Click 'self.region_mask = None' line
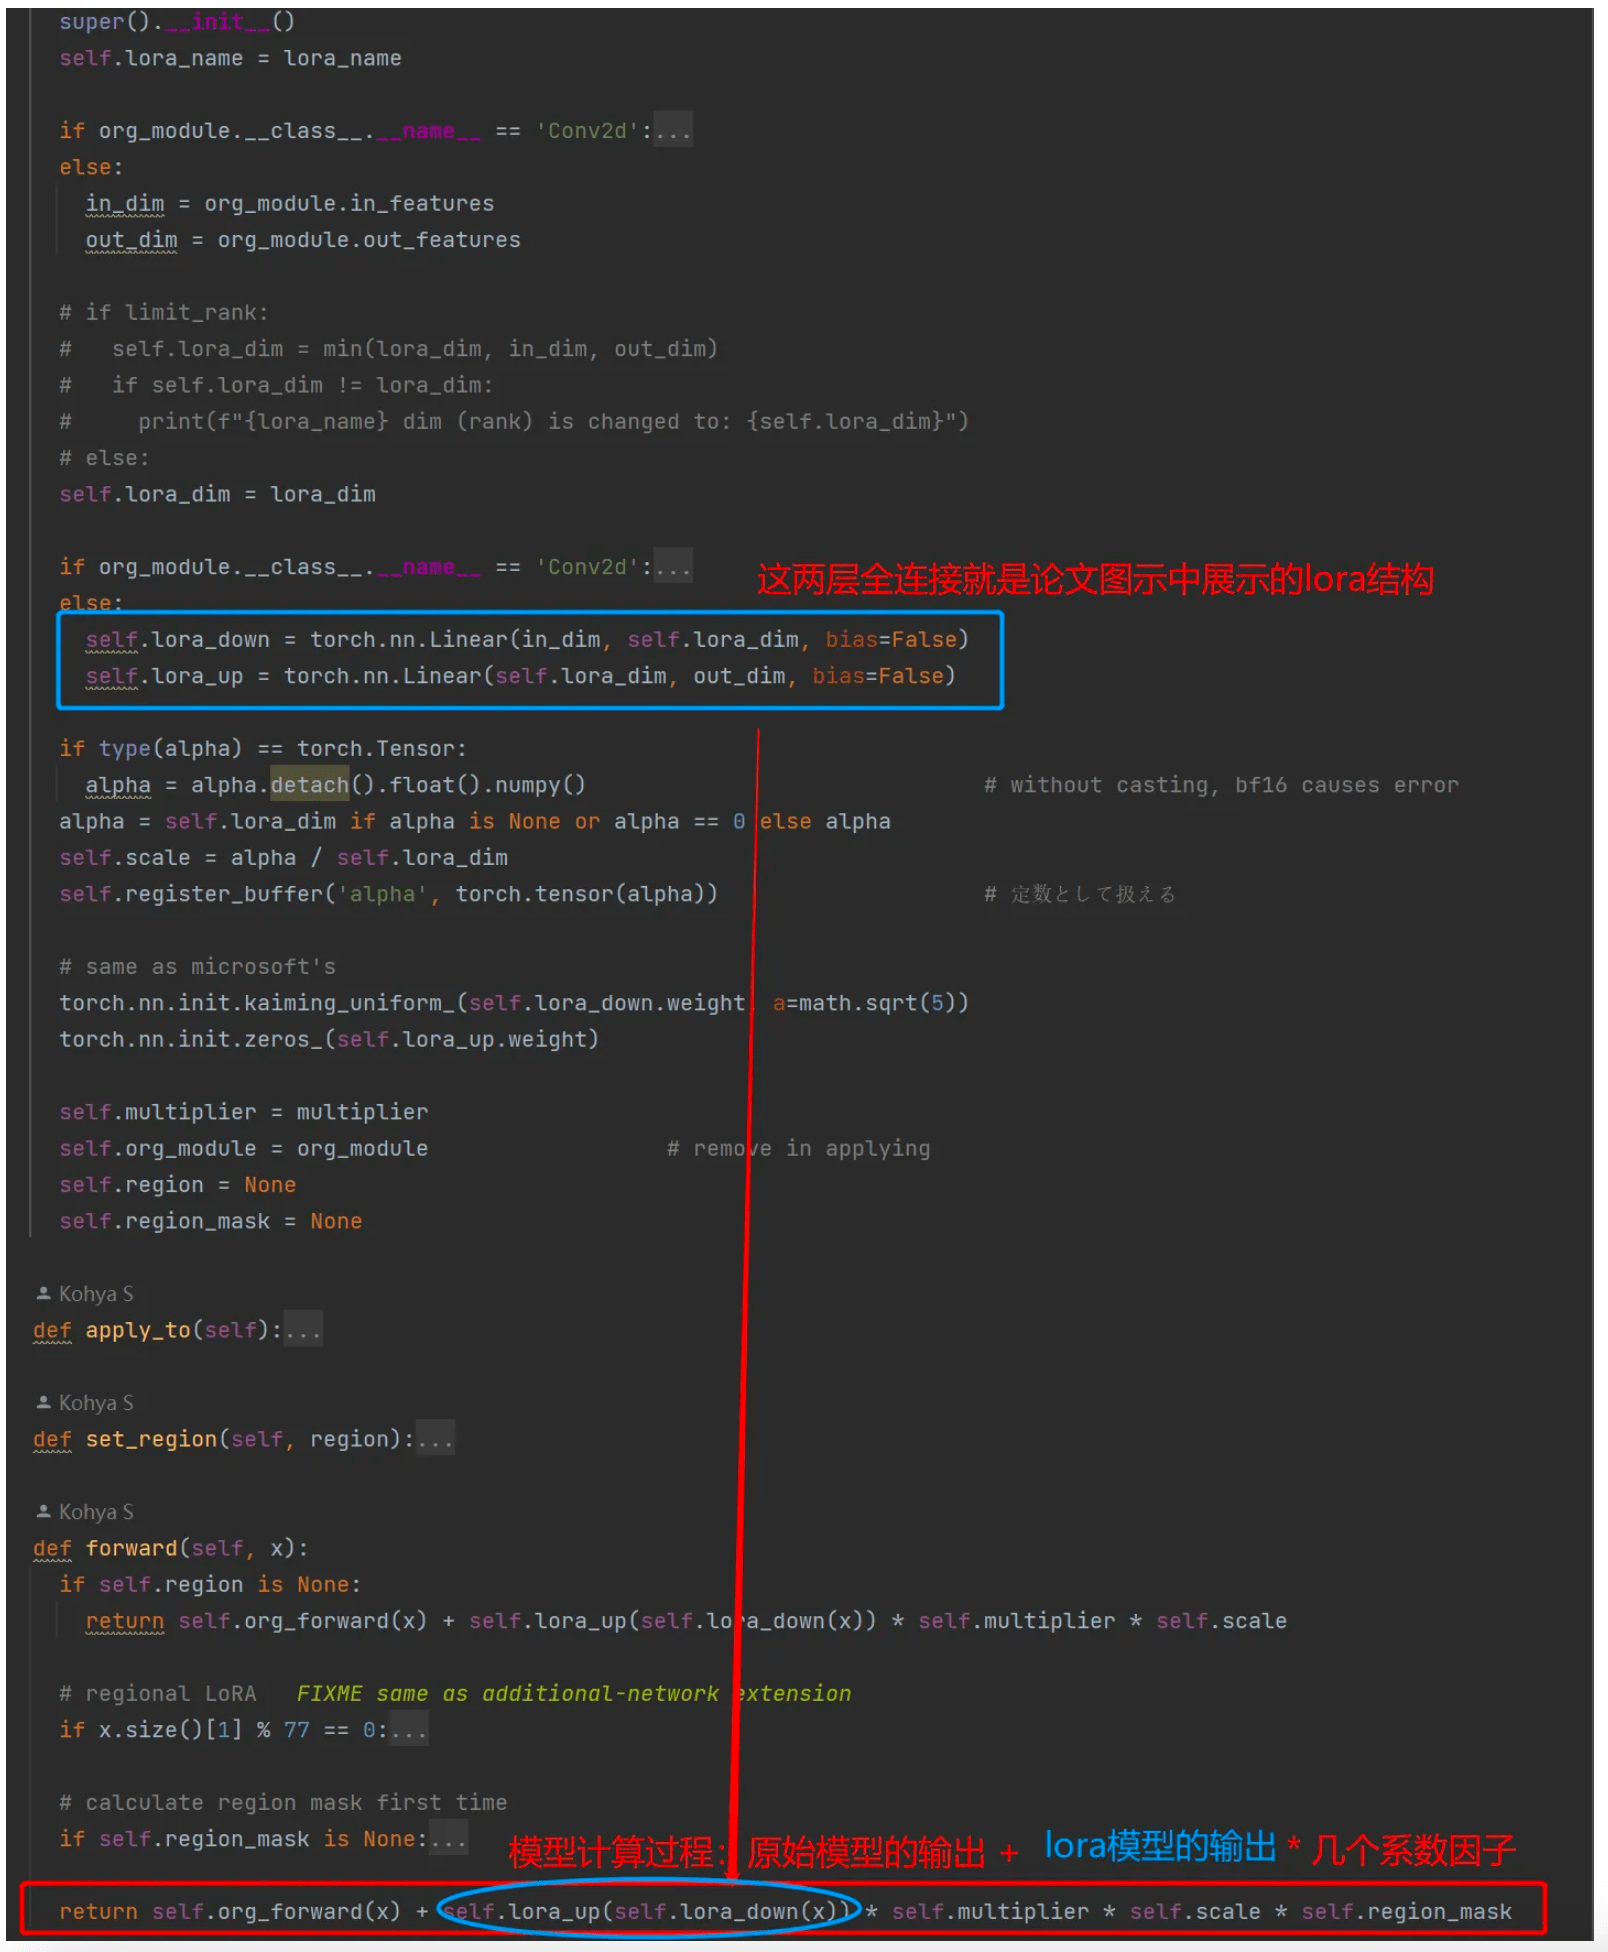This screenshot has height=1952, width=1608. pyautogui.click(x=211, y=1221)
